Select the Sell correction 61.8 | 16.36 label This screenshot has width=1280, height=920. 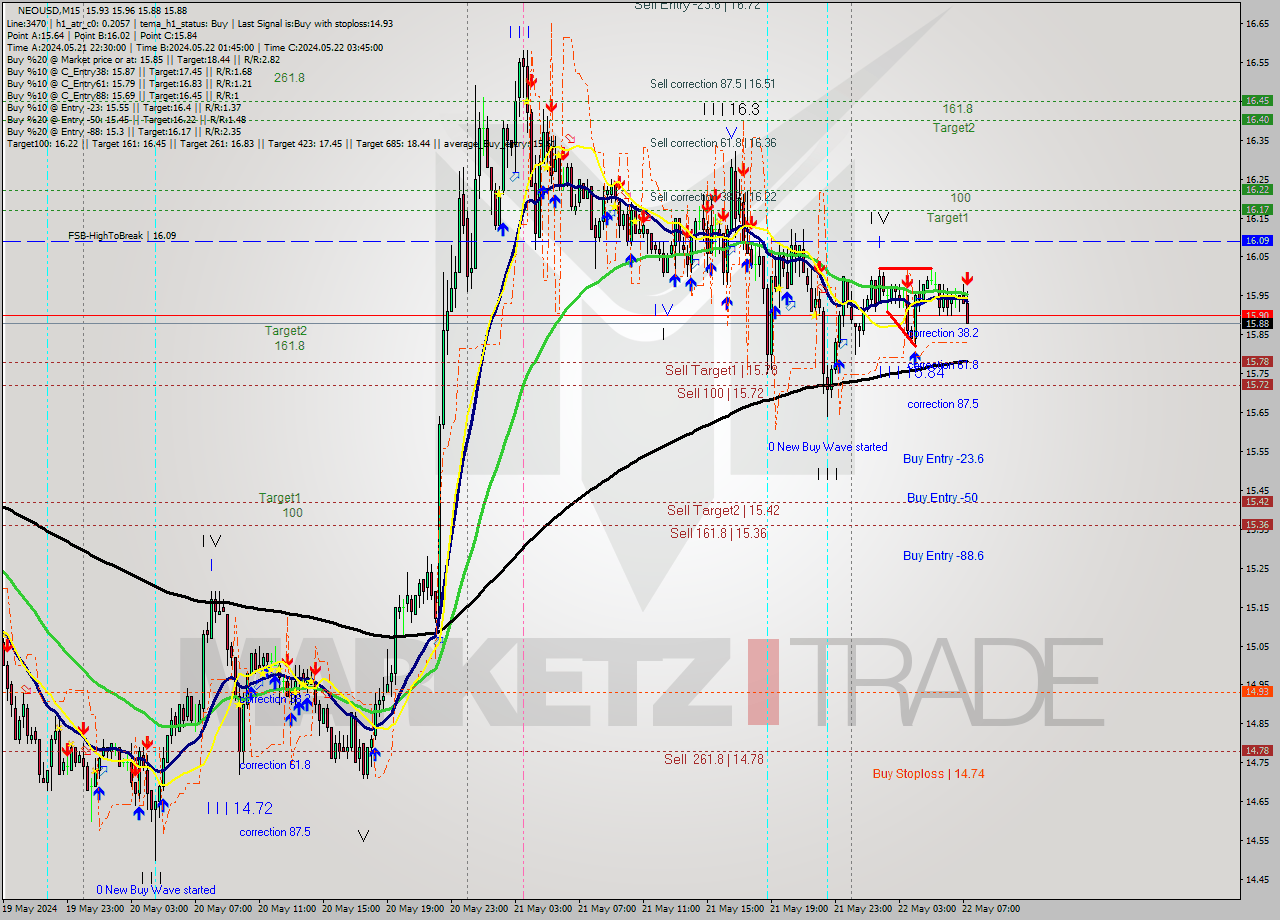click(x=712, y=143)
